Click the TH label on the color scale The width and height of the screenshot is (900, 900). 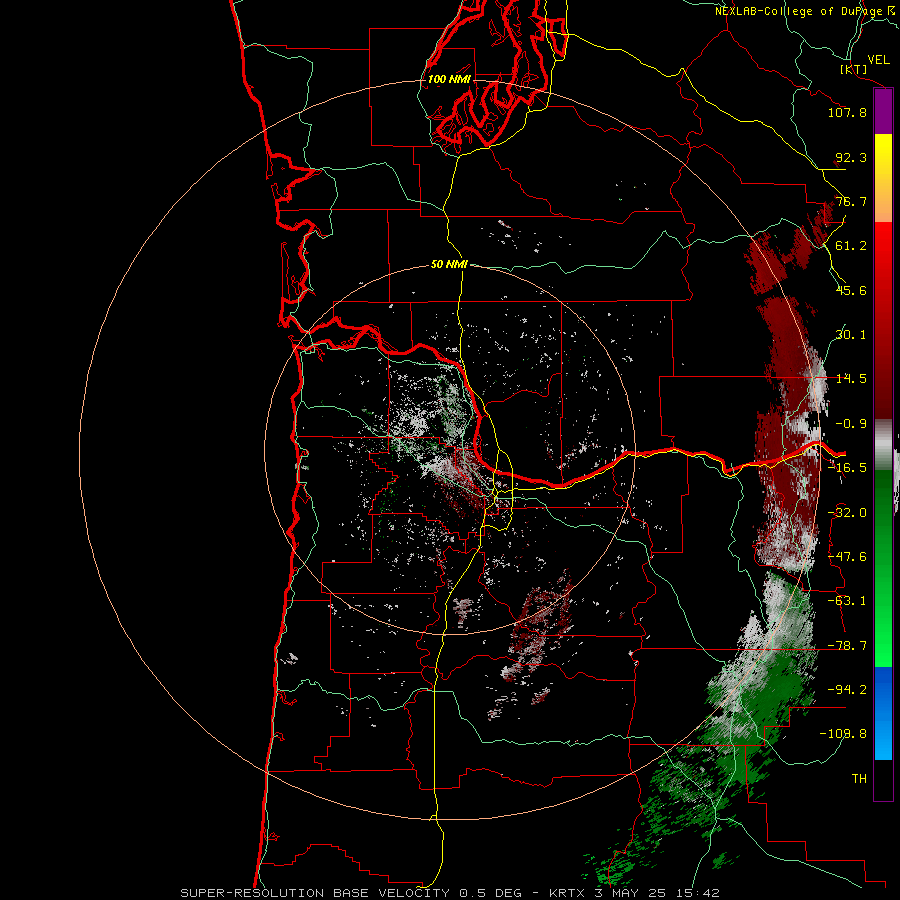(859, 778)
